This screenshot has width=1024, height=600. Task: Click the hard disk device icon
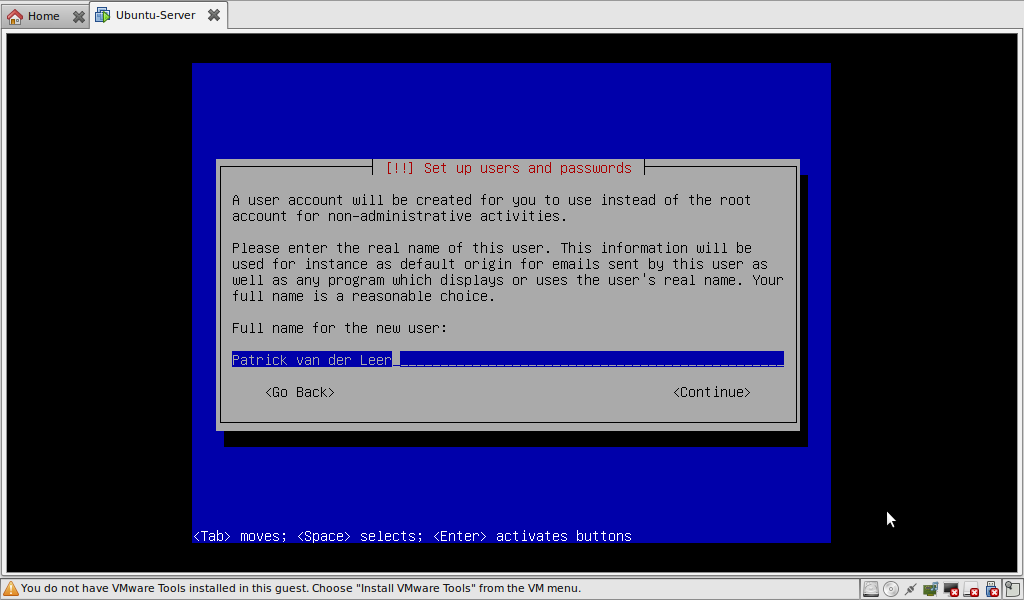871,589
